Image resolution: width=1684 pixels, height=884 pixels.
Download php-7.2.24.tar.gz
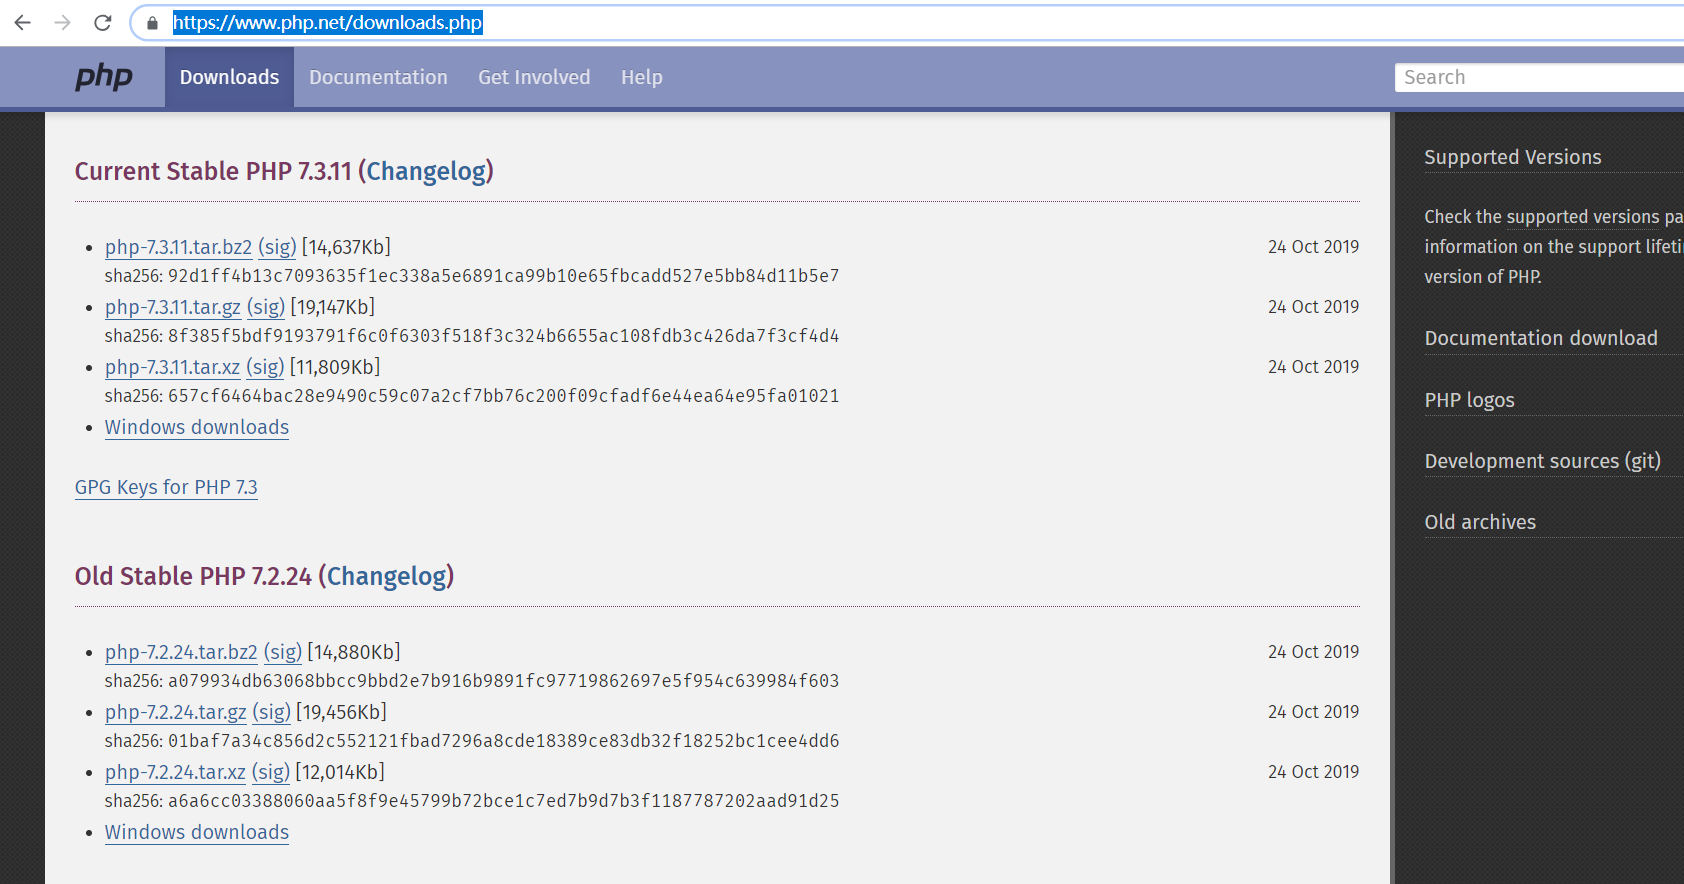[176, 712]
